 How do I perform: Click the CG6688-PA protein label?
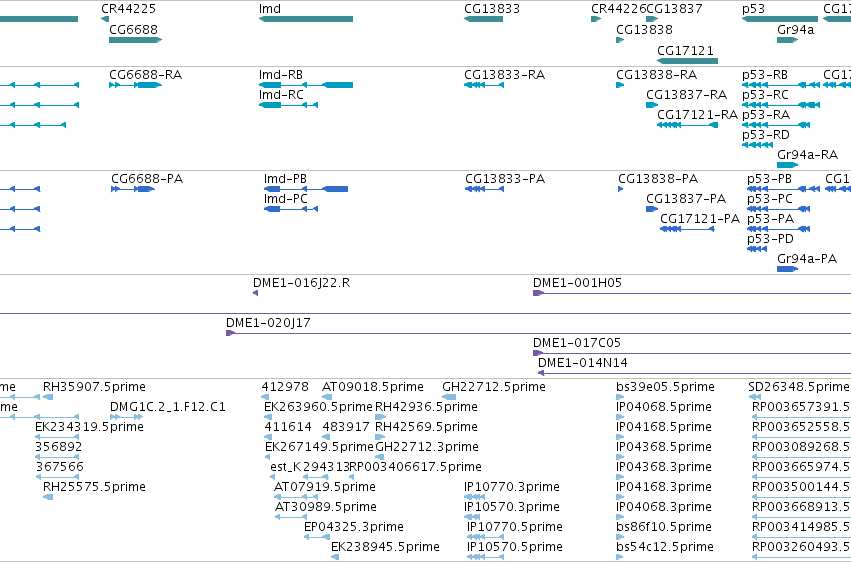point(147,179)
